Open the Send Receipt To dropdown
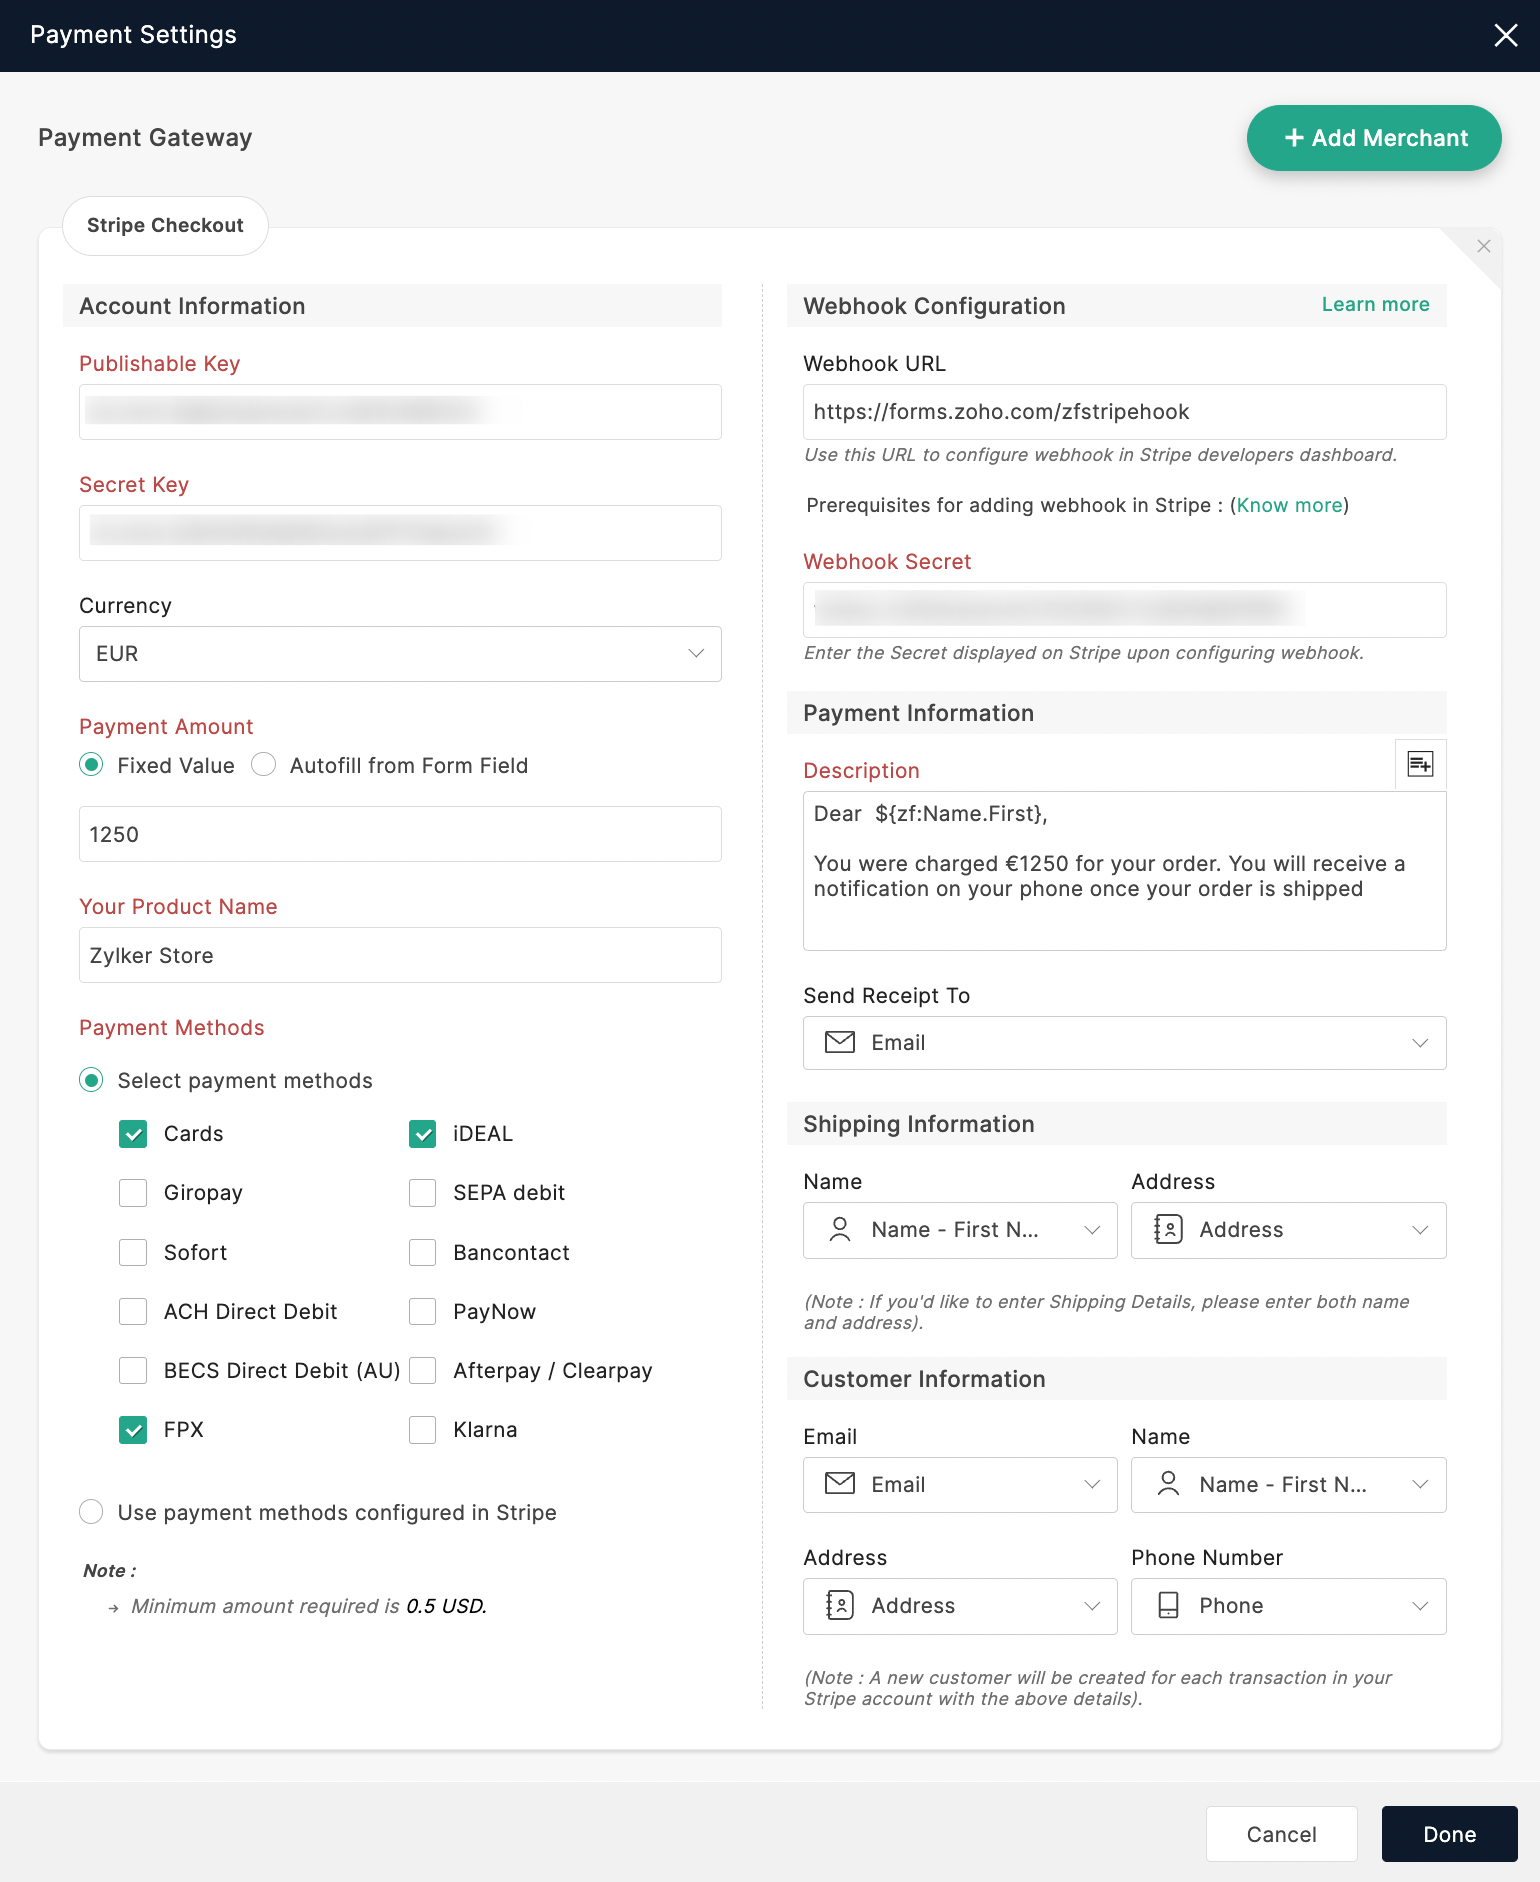Viewport: 1540px width, 1882px height. click(x=1125, y=1043)
